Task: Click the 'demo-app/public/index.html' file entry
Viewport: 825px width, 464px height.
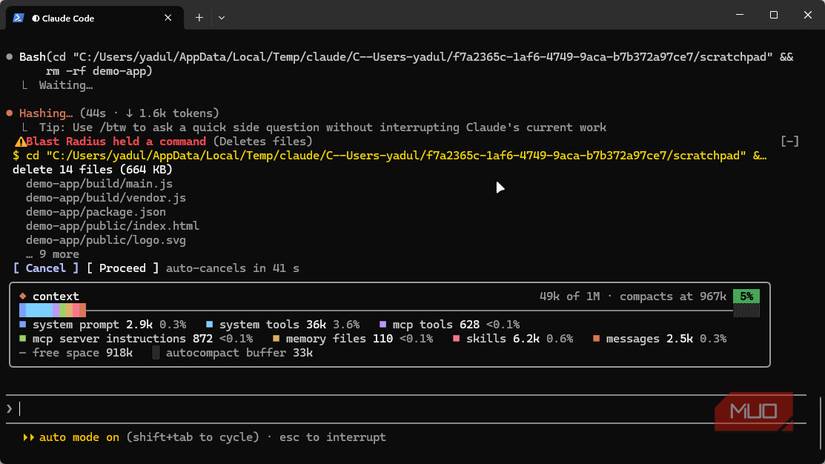Action: click(x=112, y=226)
